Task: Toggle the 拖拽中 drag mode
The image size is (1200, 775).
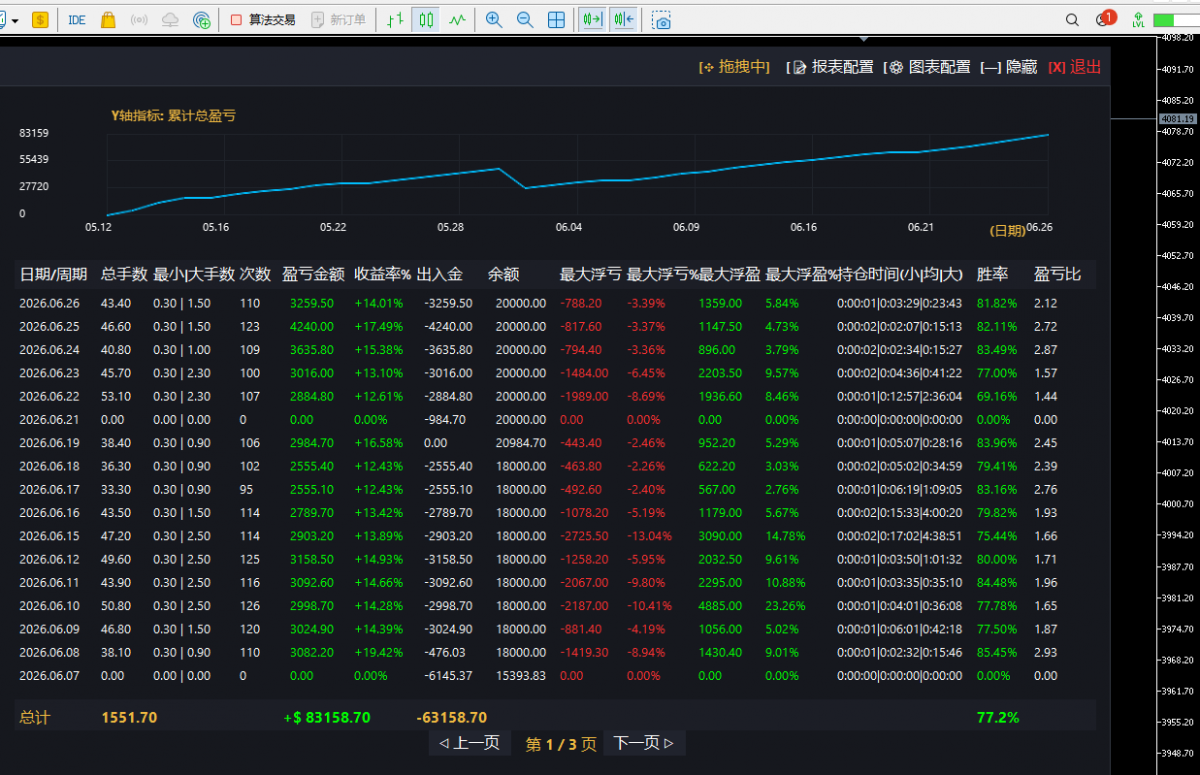Action: click(735, 67)
